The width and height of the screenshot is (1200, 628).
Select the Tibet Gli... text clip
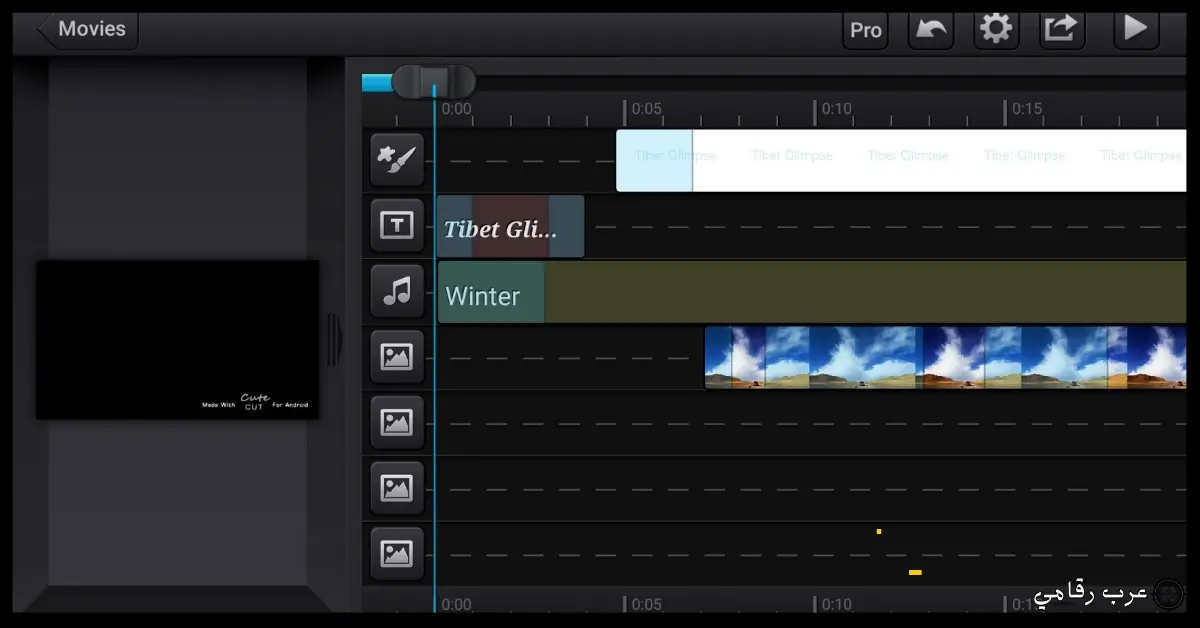tap(510, 227)
